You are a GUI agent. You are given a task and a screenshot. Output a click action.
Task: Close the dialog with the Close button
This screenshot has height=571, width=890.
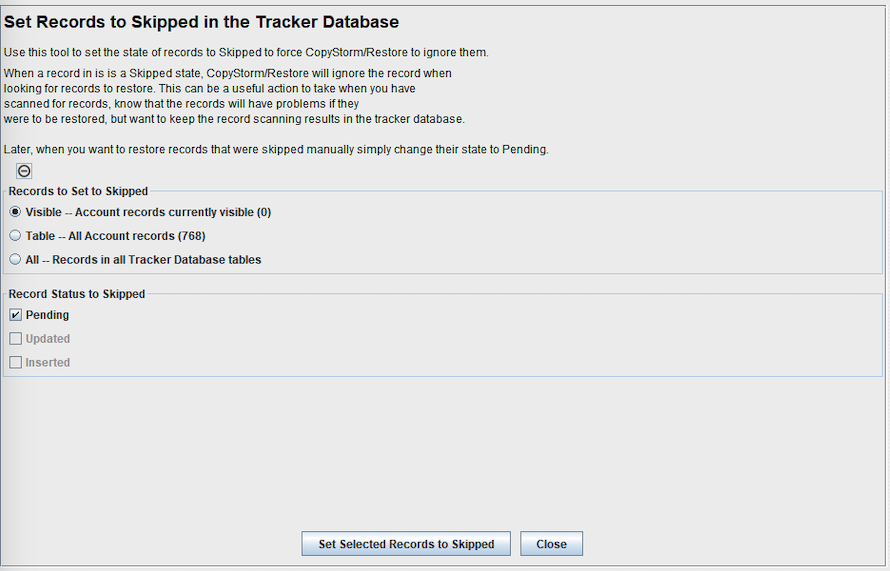551,544
